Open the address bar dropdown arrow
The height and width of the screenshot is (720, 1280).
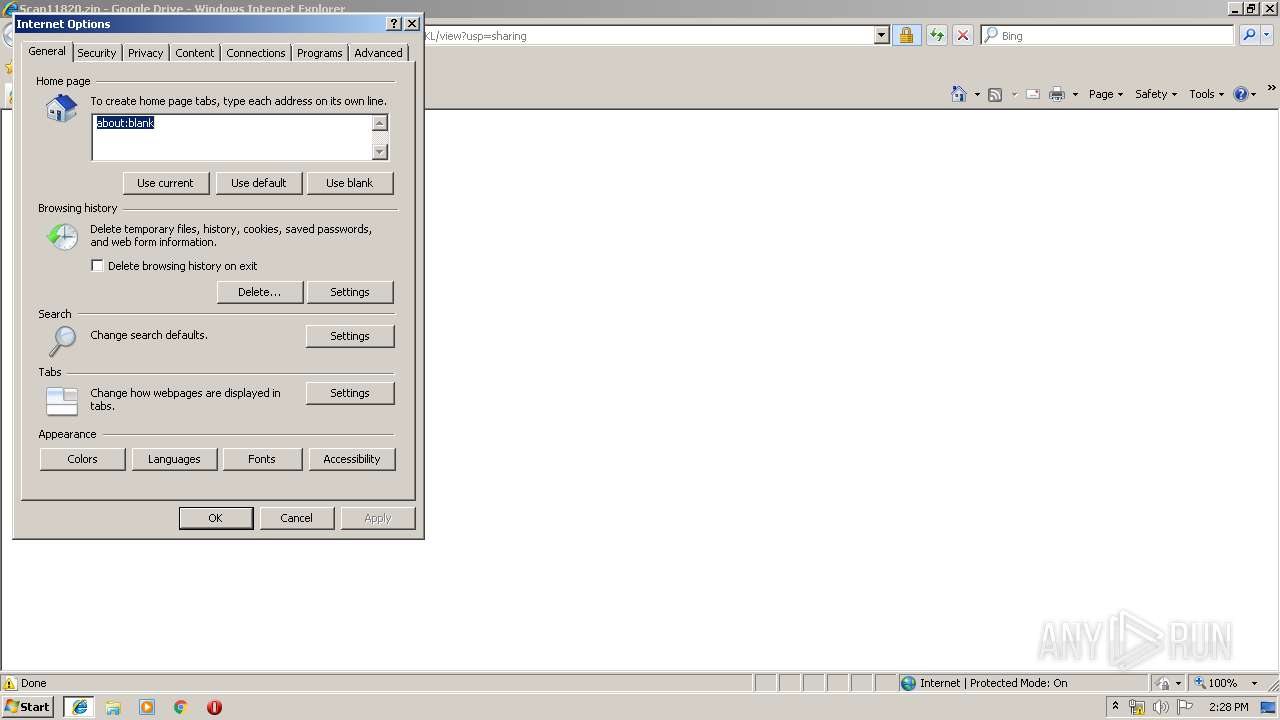coord(881,35)
